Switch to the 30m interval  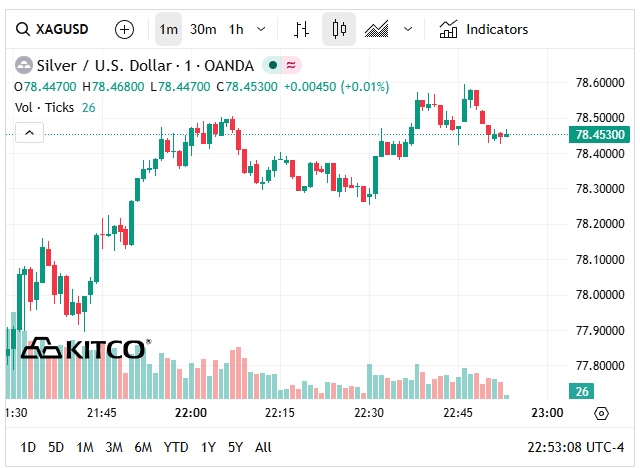[x=203, y=29]
